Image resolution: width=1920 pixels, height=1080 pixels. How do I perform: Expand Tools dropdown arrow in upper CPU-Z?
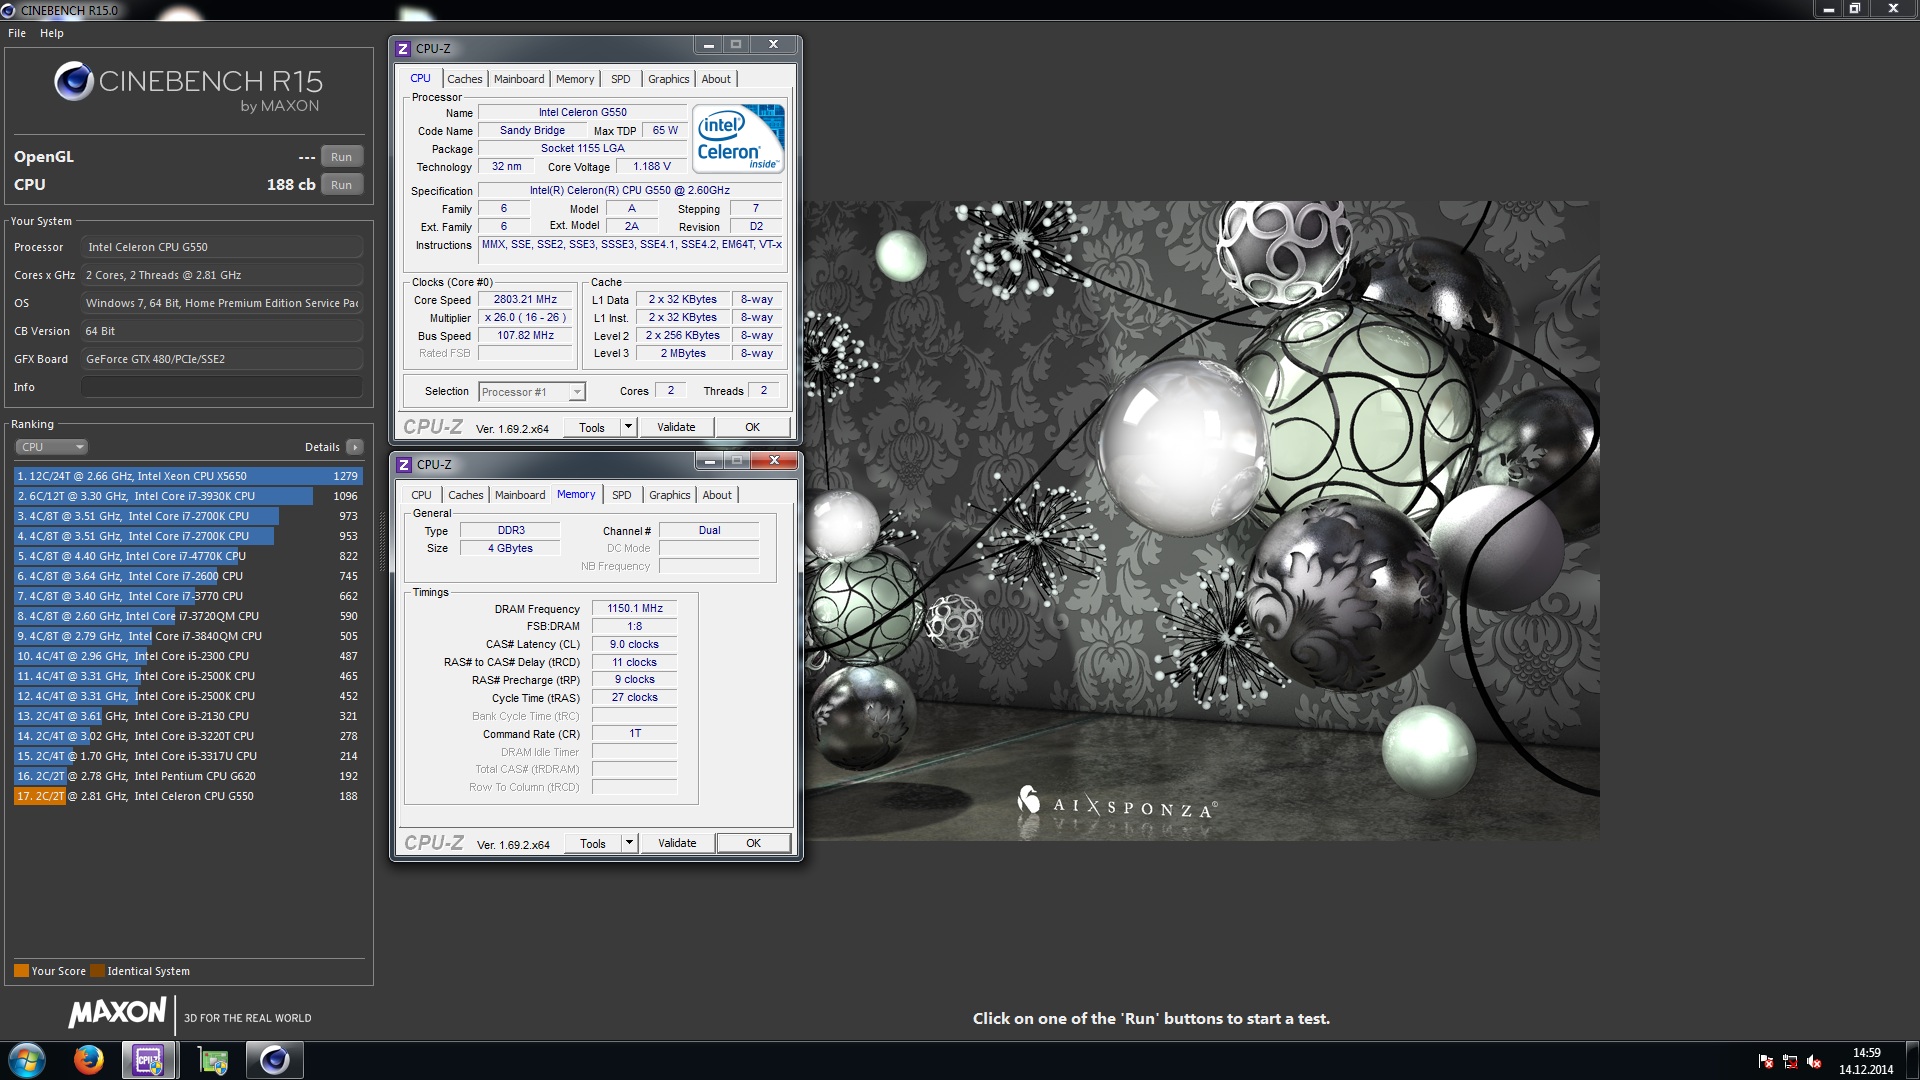pos(628,427)
